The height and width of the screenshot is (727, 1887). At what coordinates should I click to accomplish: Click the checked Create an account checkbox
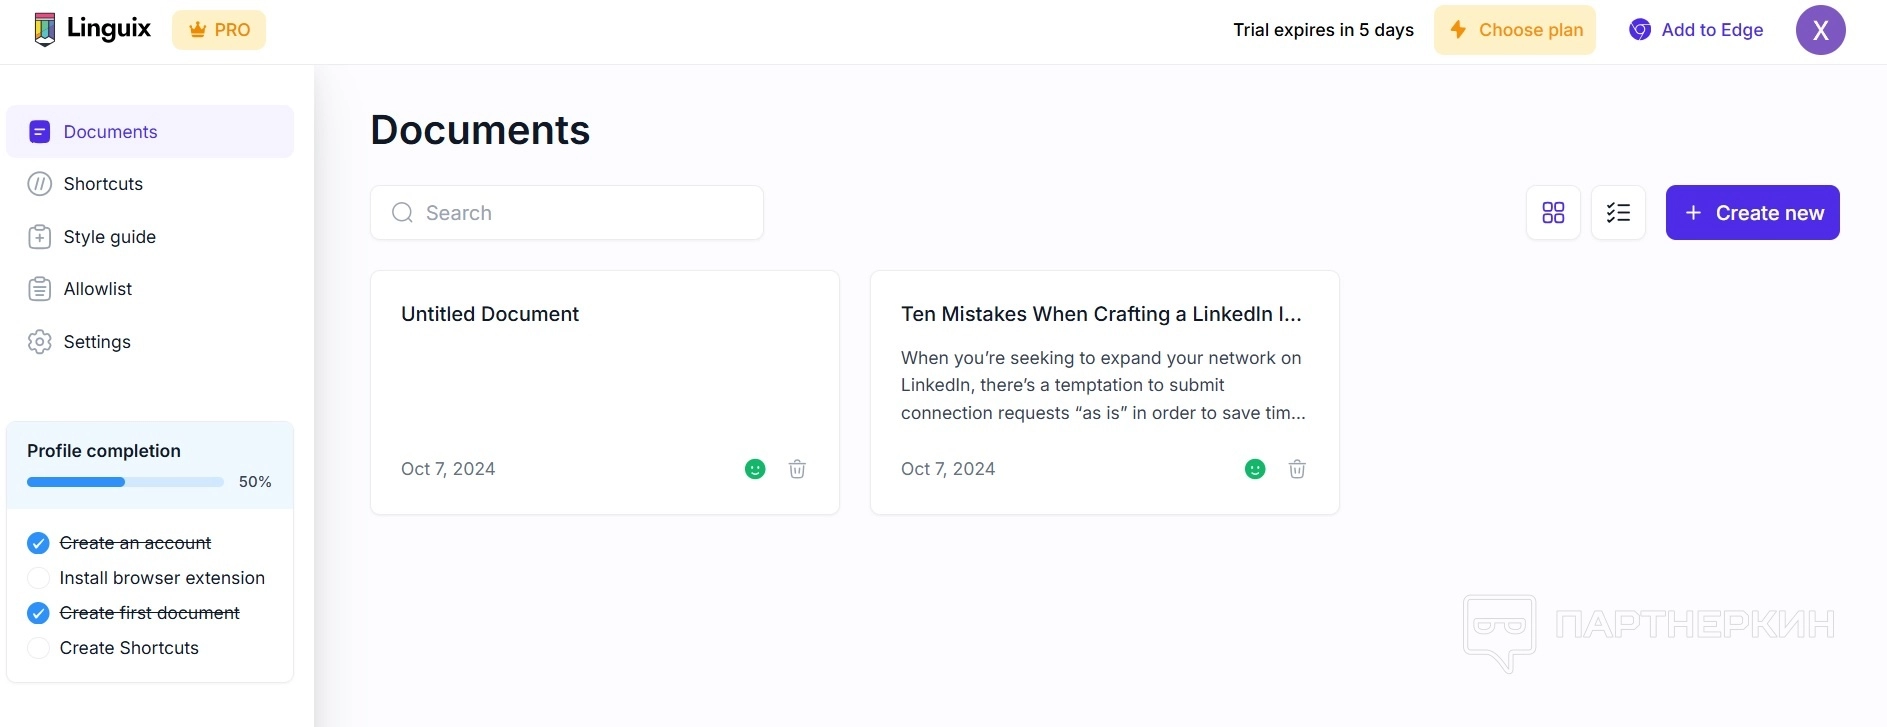[x=38, y=543]
